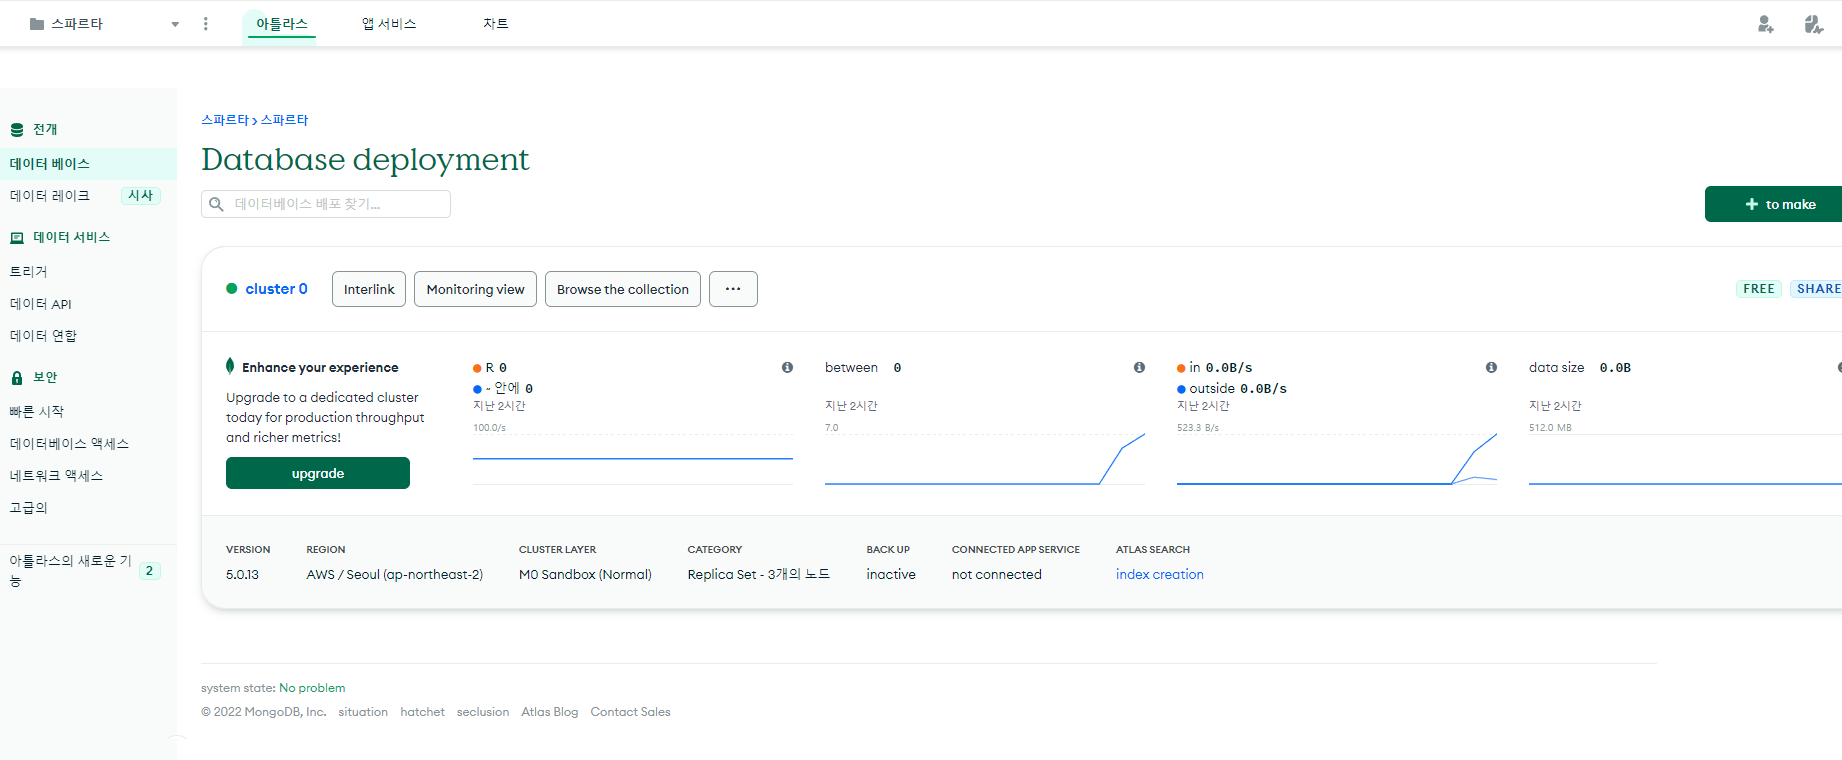Open the Atlas Blog footer link
The width and height of the screenshot is (1842, 760).
(x=550, y=712)
